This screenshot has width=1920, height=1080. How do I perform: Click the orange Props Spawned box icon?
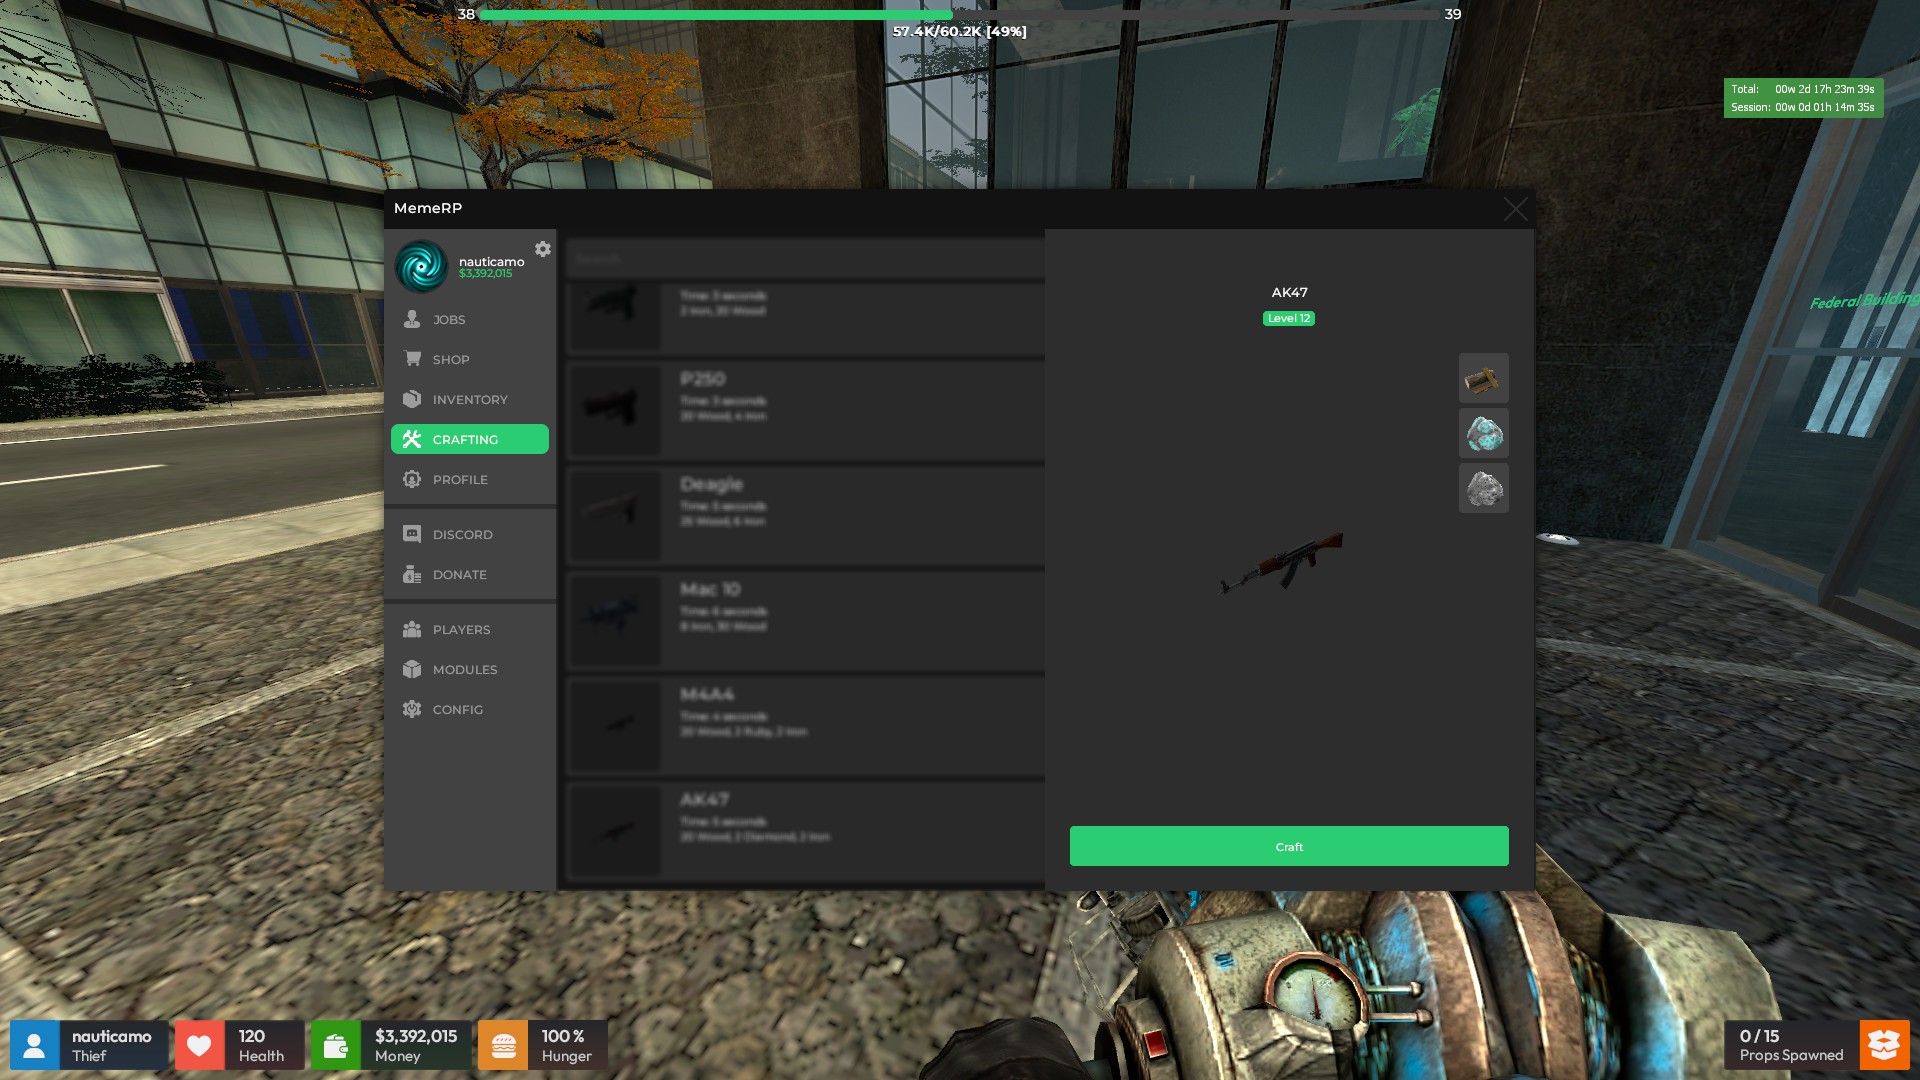(1884, 1045)
